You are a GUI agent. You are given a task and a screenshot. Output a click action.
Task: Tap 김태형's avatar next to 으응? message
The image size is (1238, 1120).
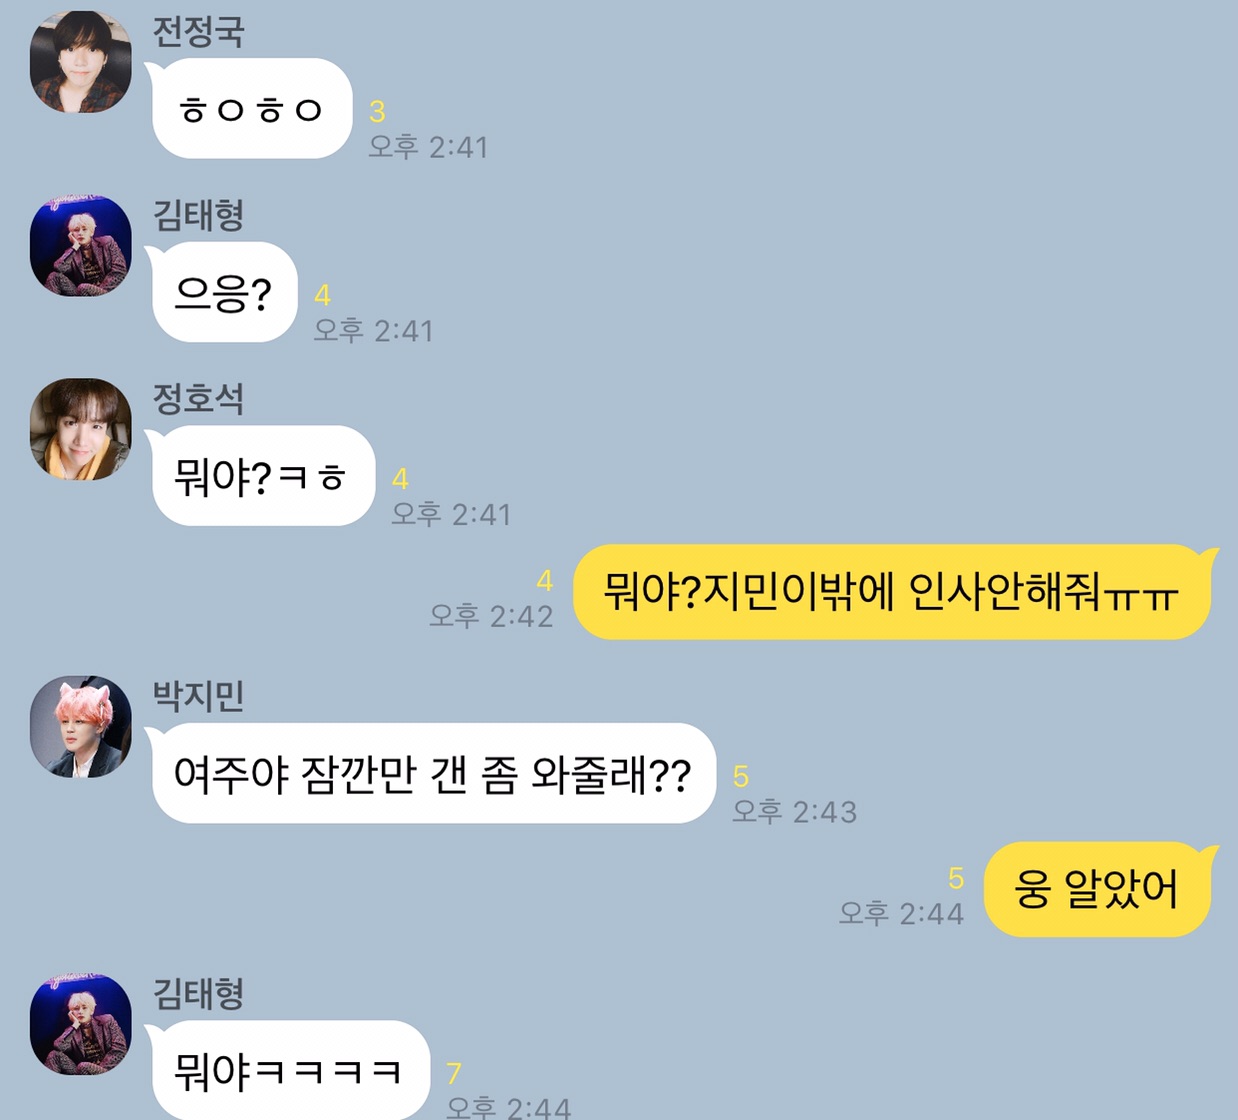[81, 245]
